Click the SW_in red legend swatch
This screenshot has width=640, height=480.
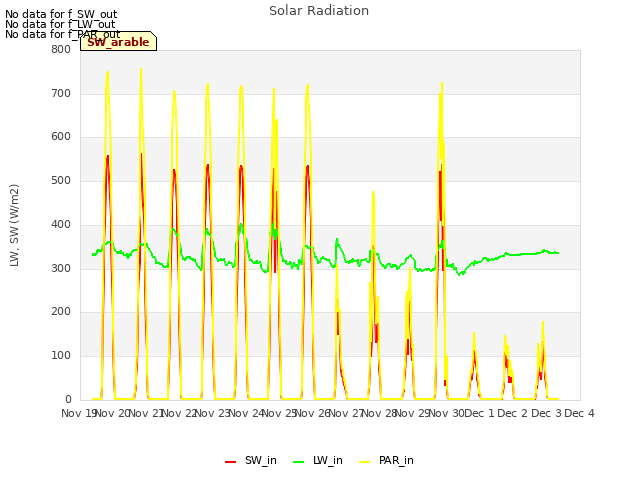230,462
